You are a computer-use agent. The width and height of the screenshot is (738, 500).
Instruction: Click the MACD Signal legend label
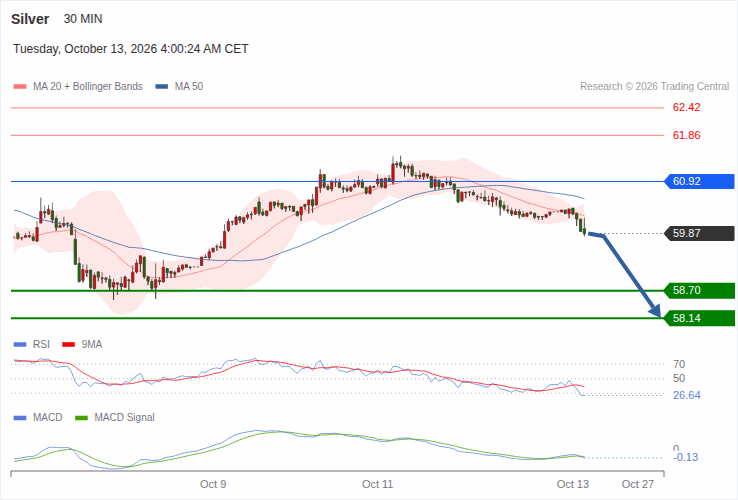124,418
